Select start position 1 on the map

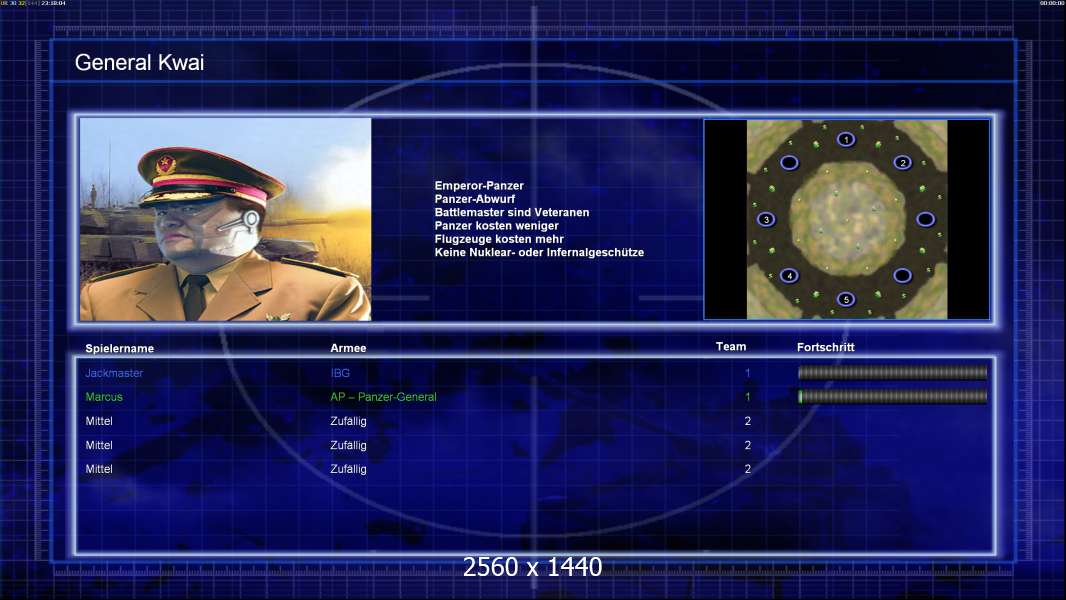[846, 139]
